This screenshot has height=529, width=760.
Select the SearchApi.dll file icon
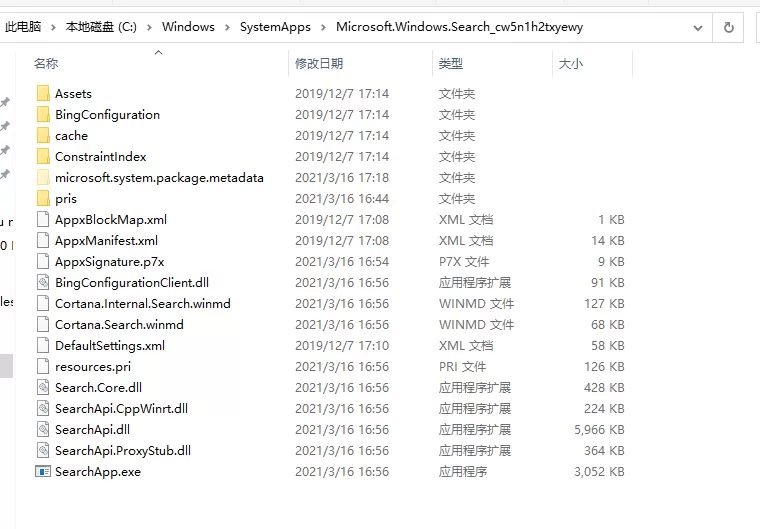(43, 430)
